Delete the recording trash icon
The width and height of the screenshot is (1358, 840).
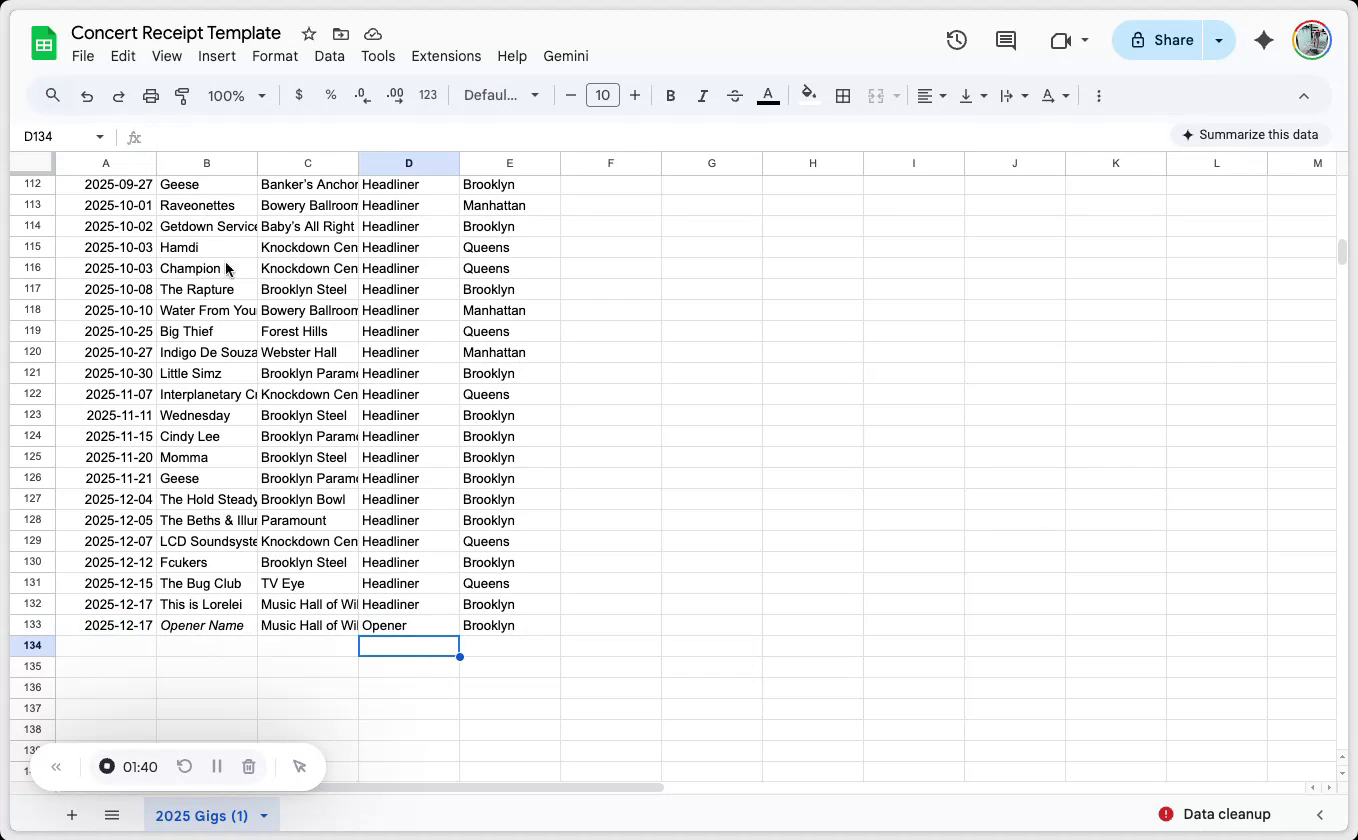click(249, 767)
